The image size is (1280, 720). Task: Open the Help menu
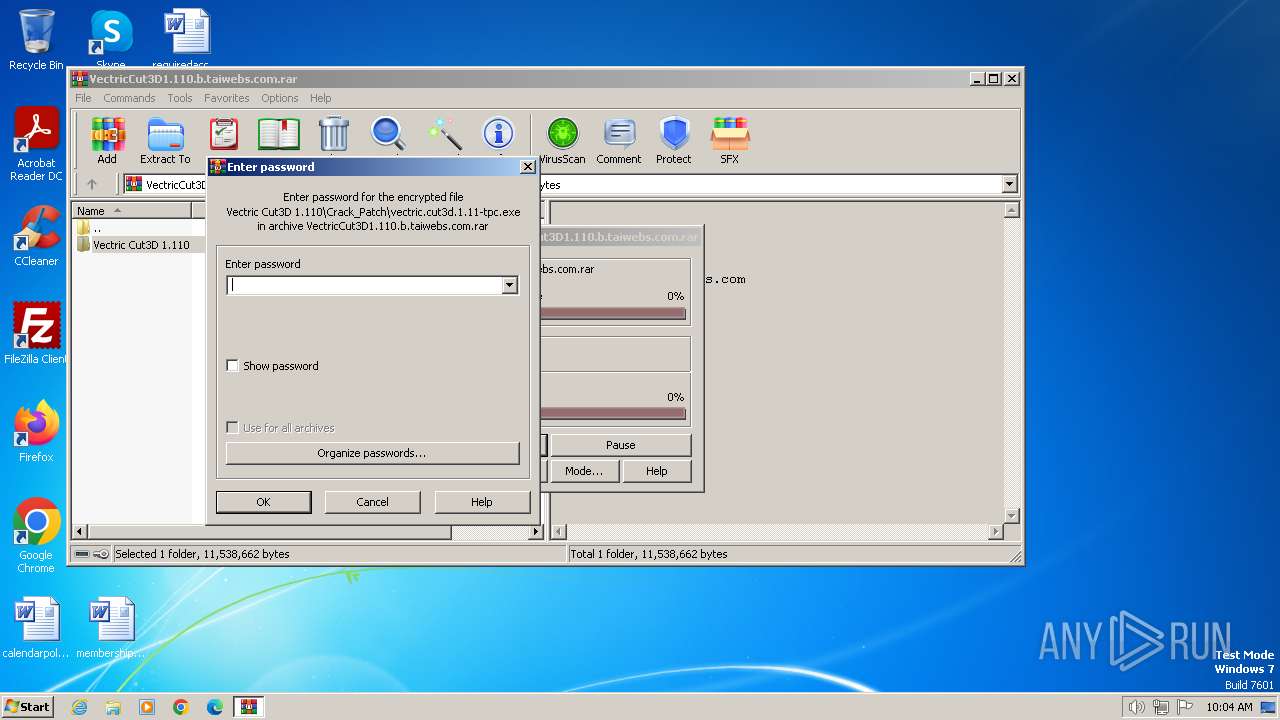pyautogui.click(x=320, y=98)
